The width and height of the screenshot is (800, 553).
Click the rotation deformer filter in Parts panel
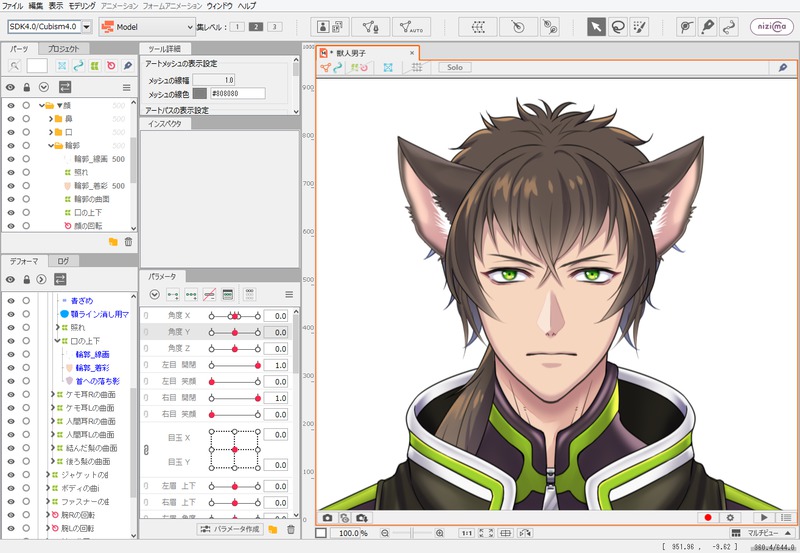111,65
